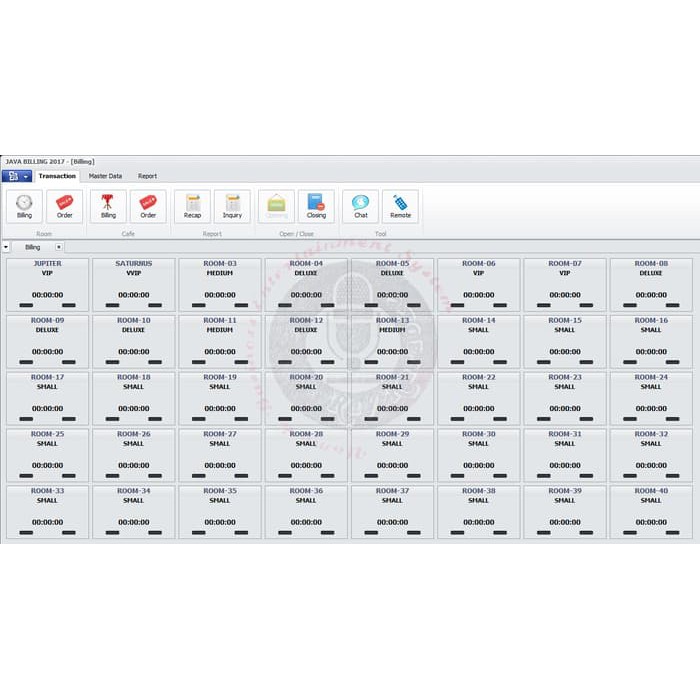Screen dimensions: 700x700
Task: Switch to the Report ribbon tab
Action: pos(147,176)
